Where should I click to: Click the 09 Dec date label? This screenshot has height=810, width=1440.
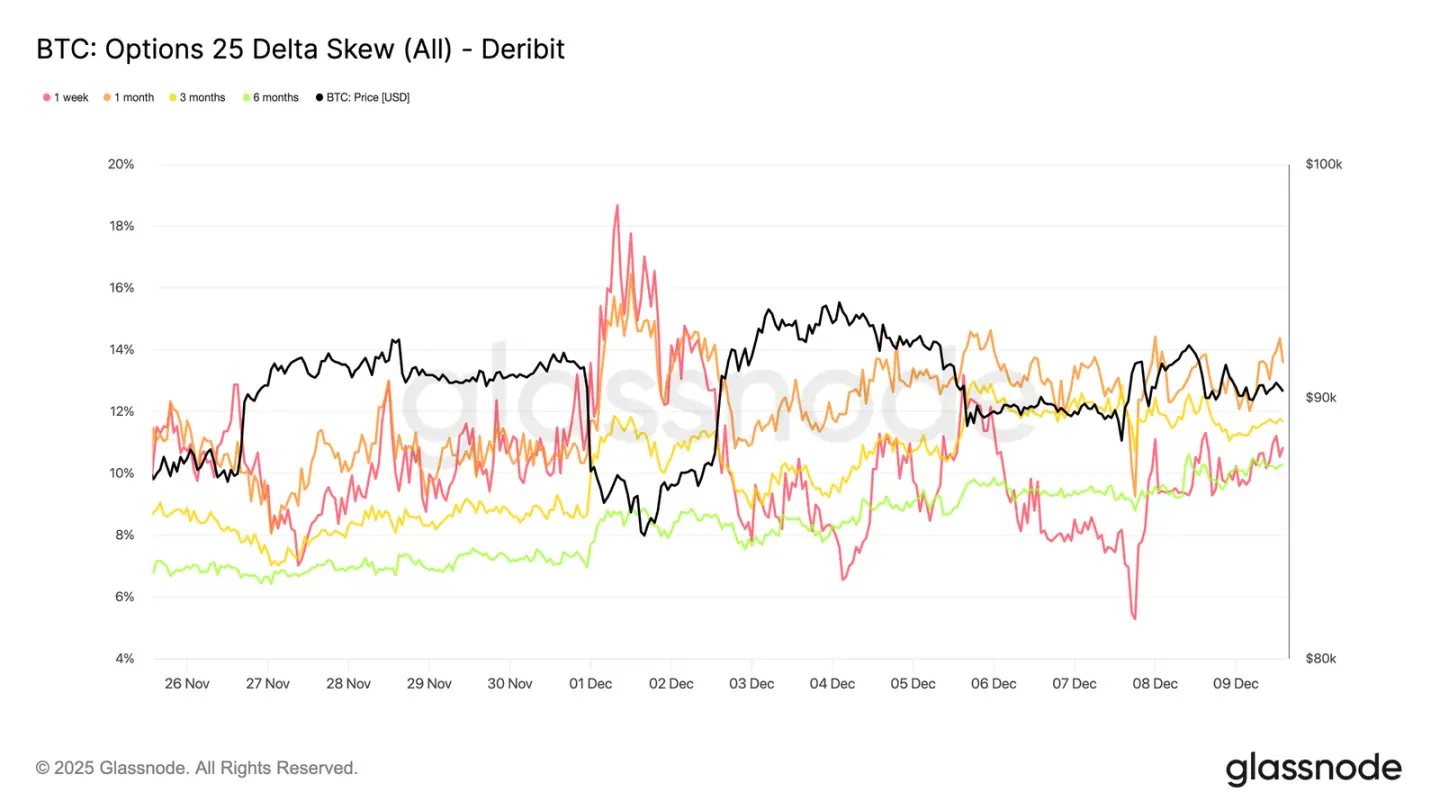(1235, 684)
